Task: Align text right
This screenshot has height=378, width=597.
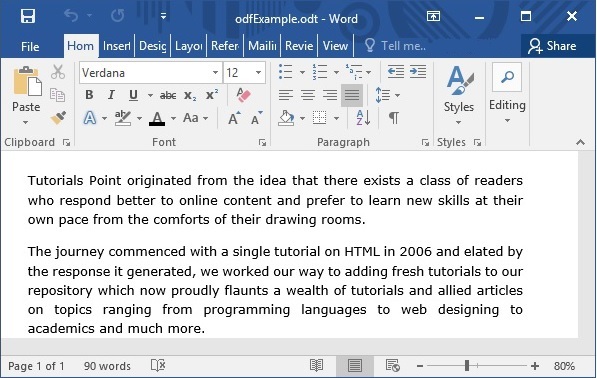Action: [330, 95]
